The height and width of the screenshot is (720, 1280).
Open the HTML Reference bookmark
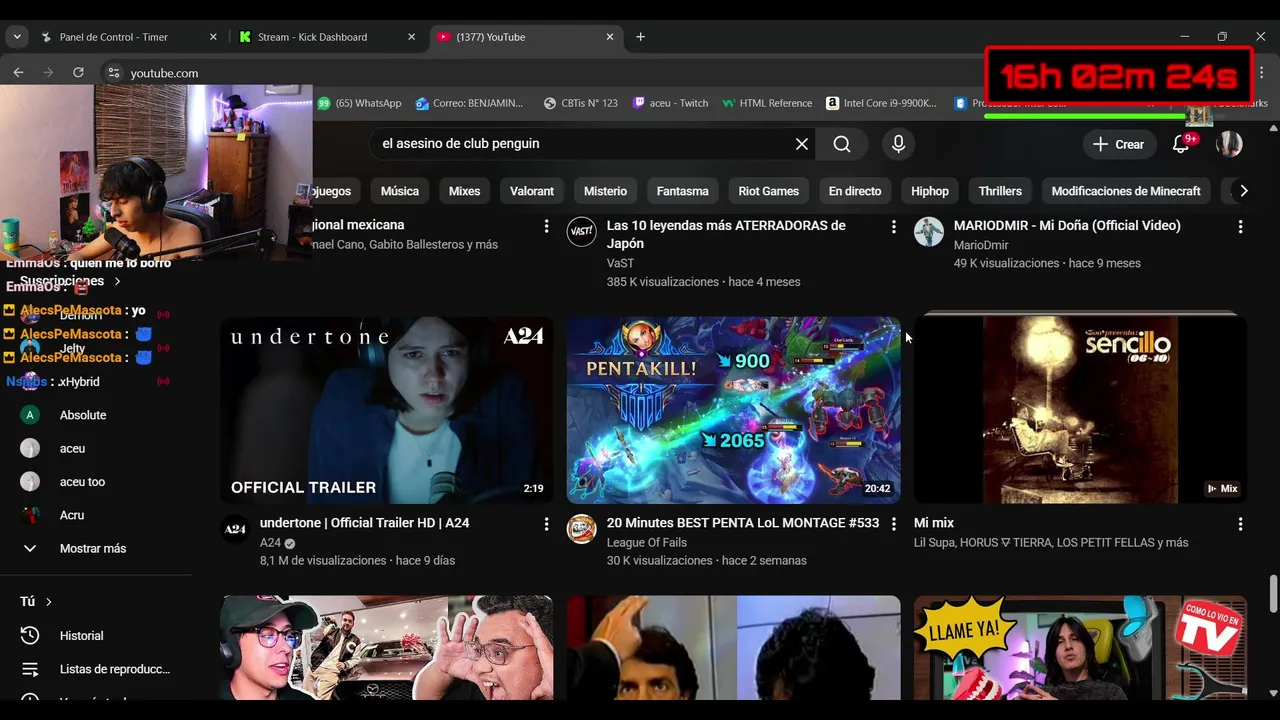767,103
